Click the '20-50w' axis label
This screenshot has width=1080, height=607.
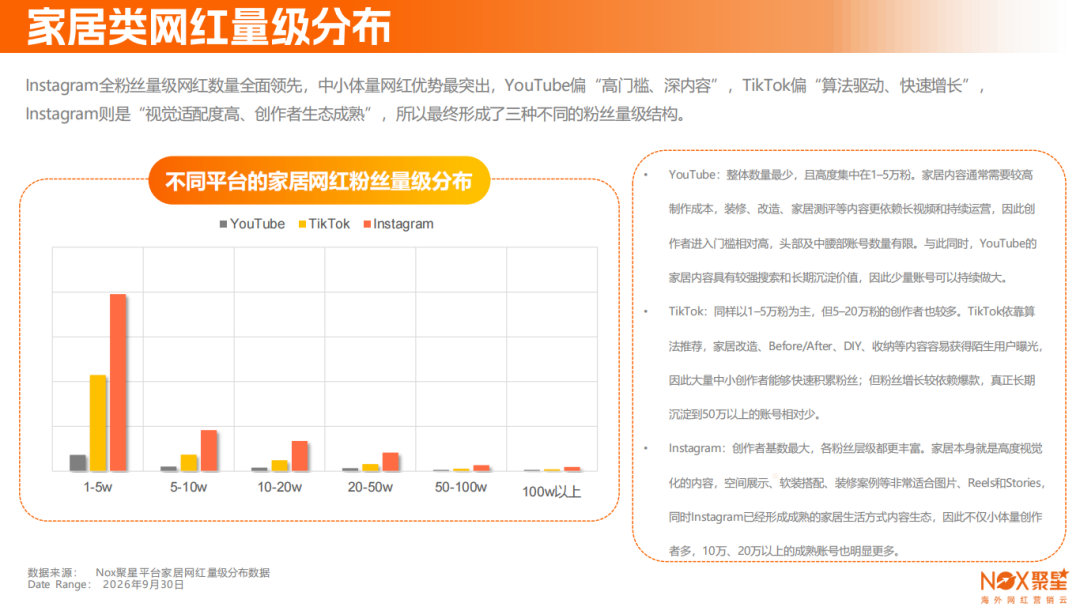click(371, 487)
